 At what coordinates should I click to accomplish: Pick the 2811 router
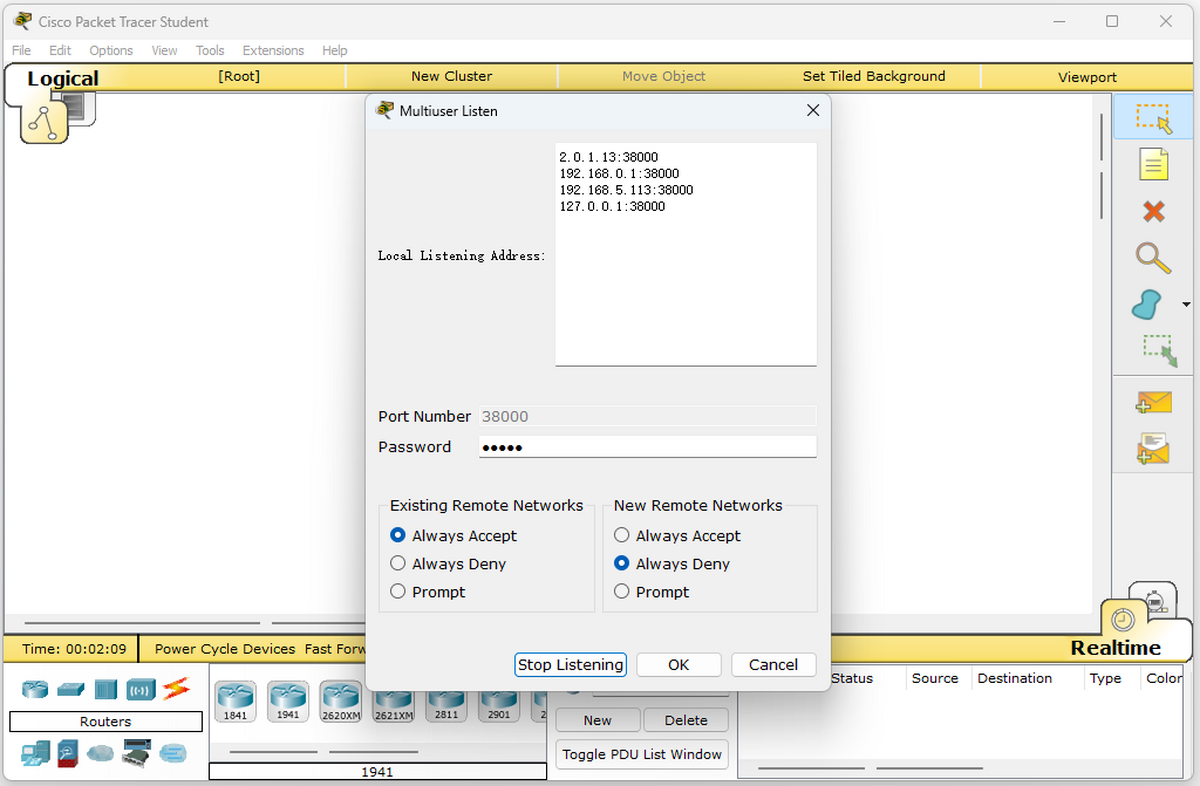pos(446,706)
